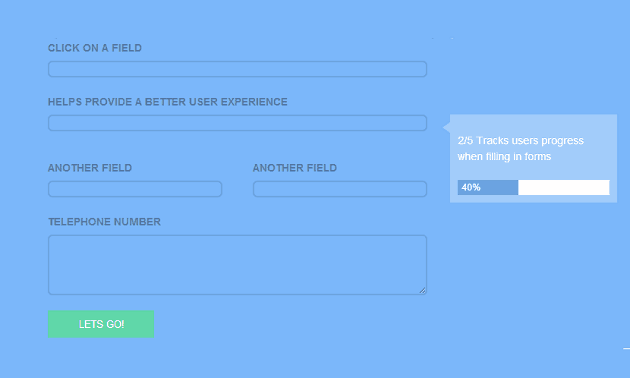Click the tooltip's pointer arrow
Image resolution: width=630 pixels, height=378 pixels.
click(446, 127)
